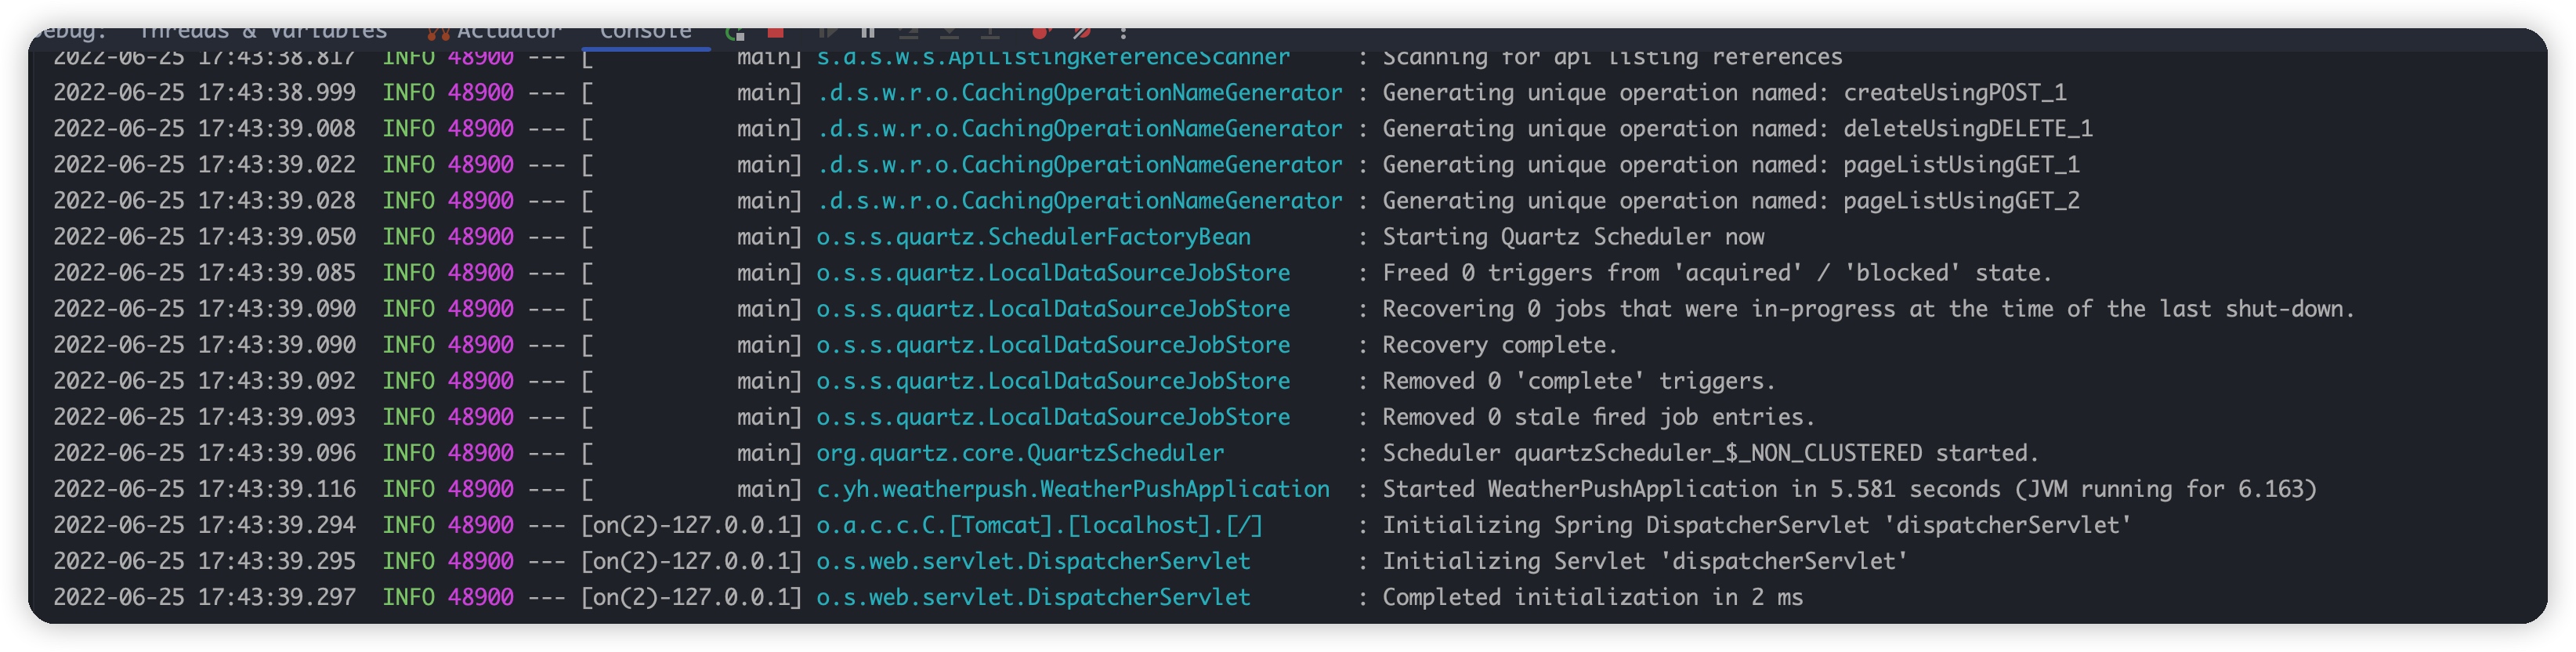Image resolution: width=2576 pixels, height=652 pixels.
Task: Switch to the Threads & Variables tab
Action: [x=262, y=33]
